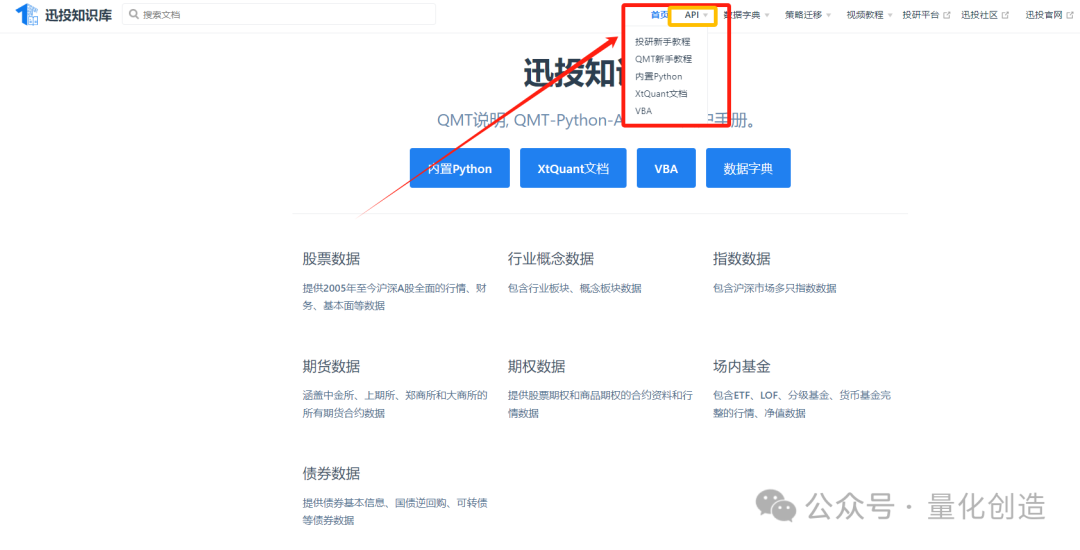The width and height of the screenshot is (1080, 550).
Task: Click the 包含行业板块、概念板块数据 description
Action: (x=574, y=288)
